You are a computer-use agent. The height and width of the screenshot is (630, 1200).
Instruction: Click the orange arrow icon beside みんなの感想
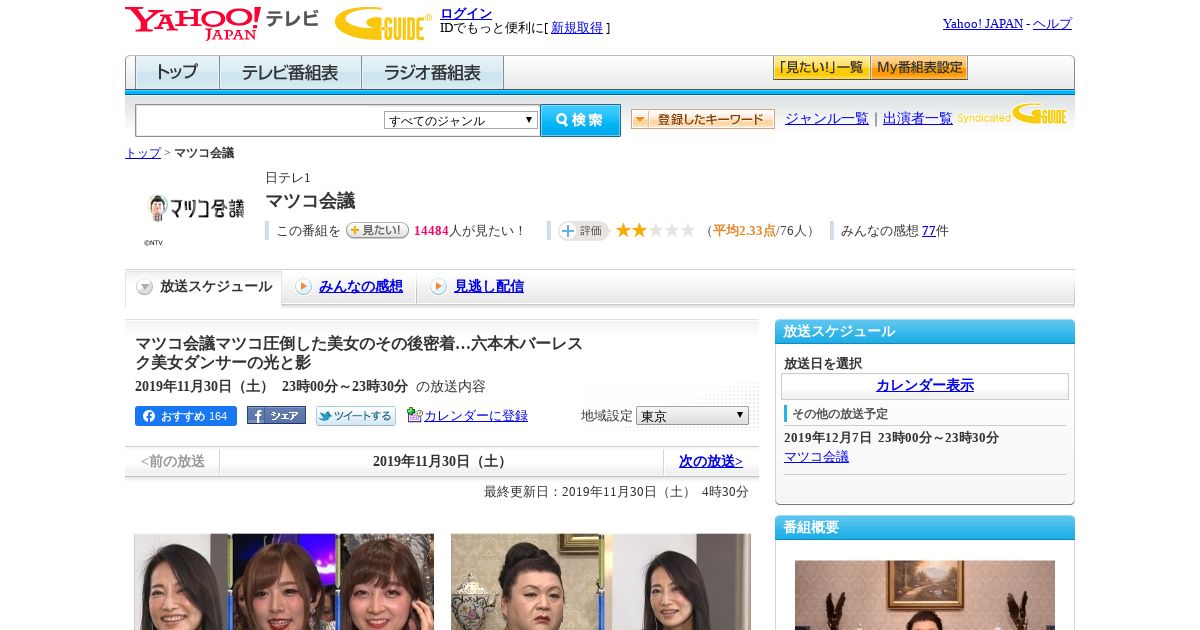[x=303, y=287]
